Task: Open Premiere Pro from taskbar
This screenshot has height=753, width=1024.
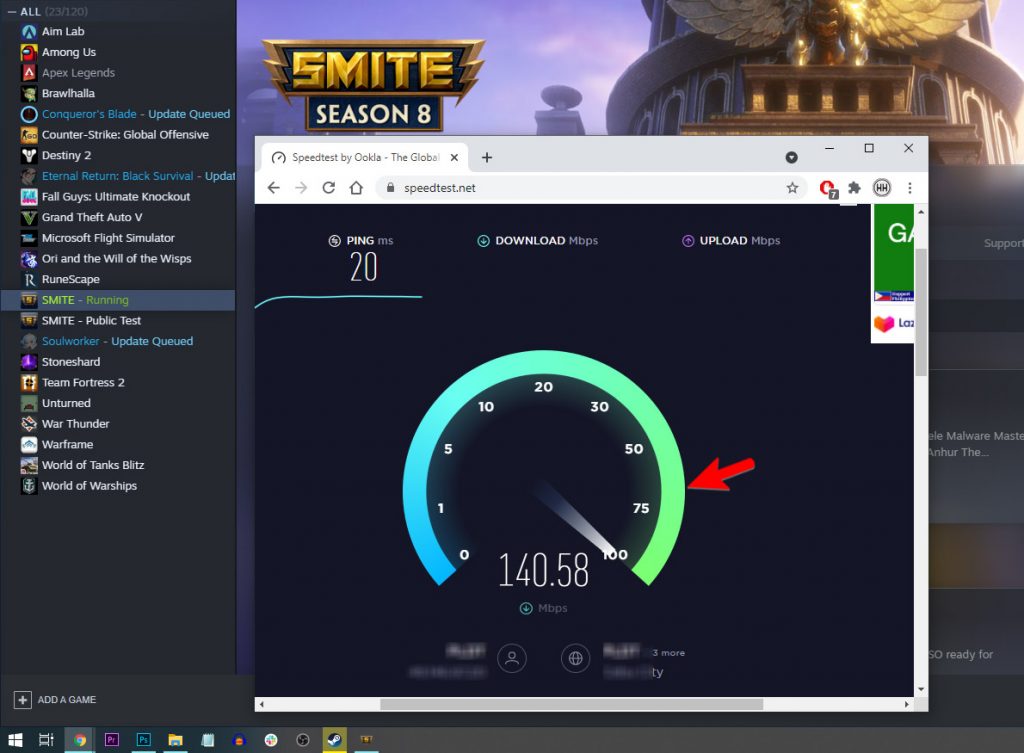Action: tap(112, 740)
